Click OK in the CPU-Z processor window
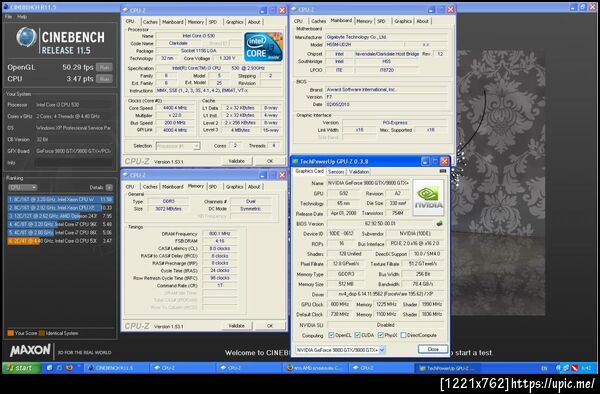Screen dimensions: 600x394 pyautogui.click(x=270, y=161)
